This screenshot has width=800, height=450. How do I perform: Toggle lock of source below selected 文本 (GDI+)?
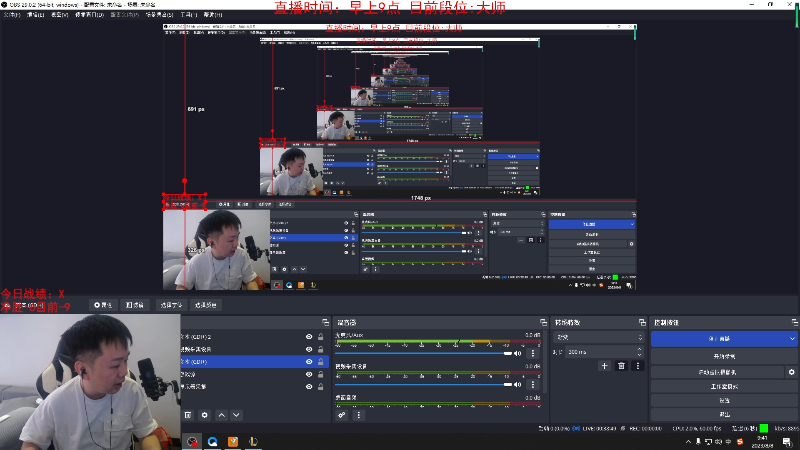[x=320, y=374]
